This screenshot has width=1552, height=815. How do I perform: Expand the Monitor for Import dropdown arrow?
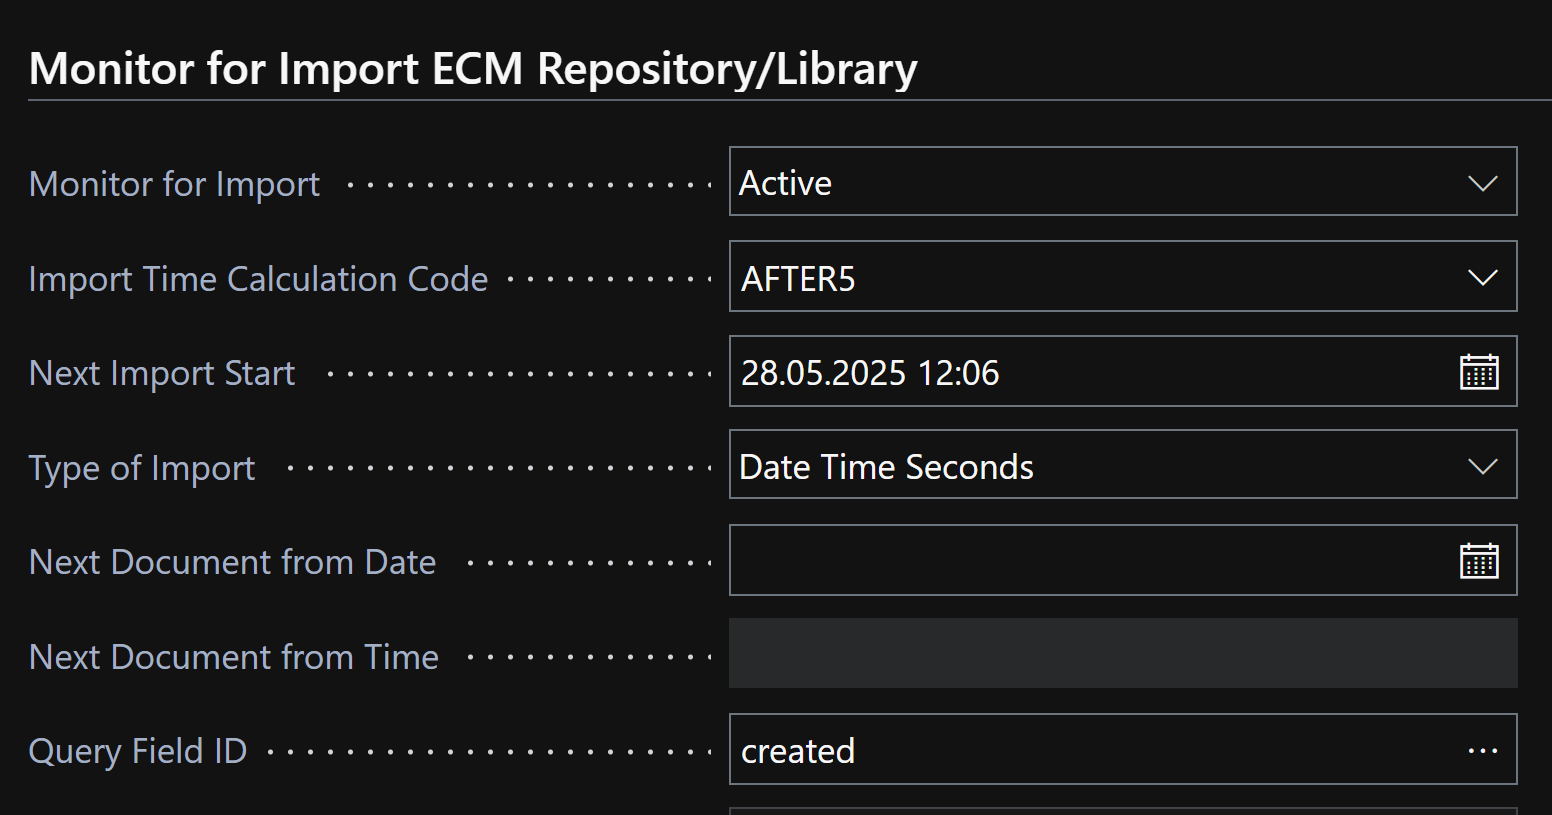point(1482,183)
